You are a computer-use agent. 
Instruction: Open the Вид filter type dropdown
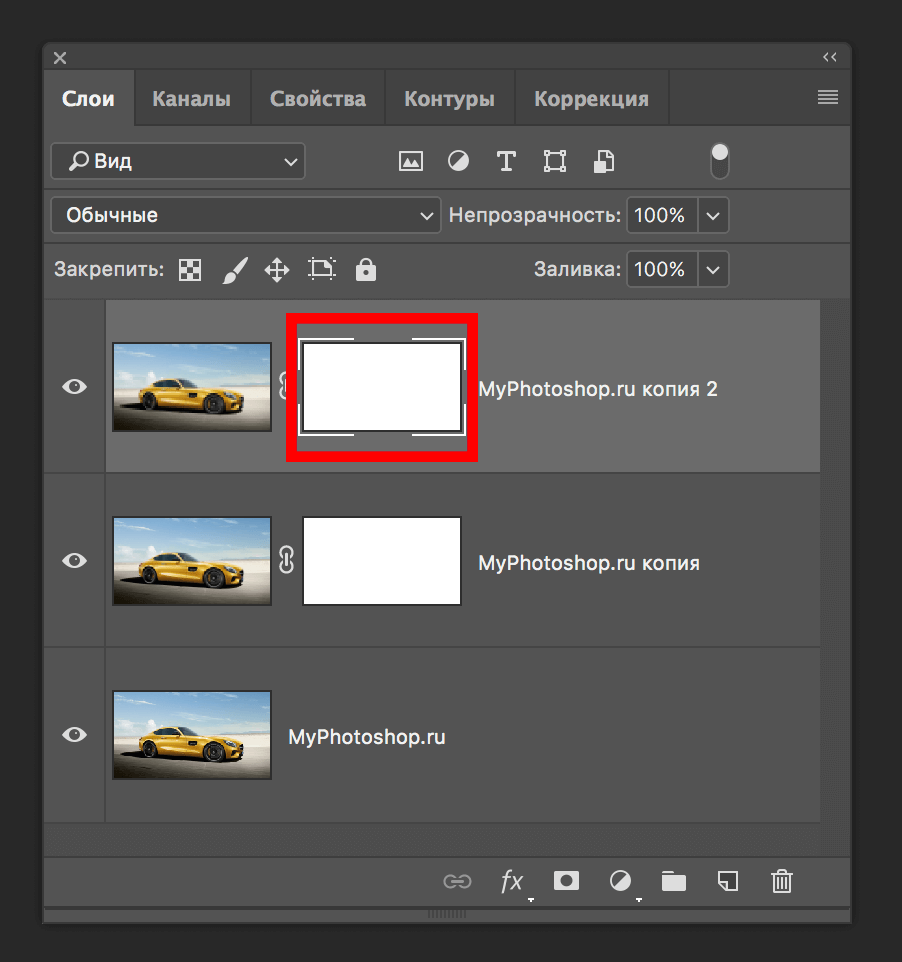[x=178, y=161]
